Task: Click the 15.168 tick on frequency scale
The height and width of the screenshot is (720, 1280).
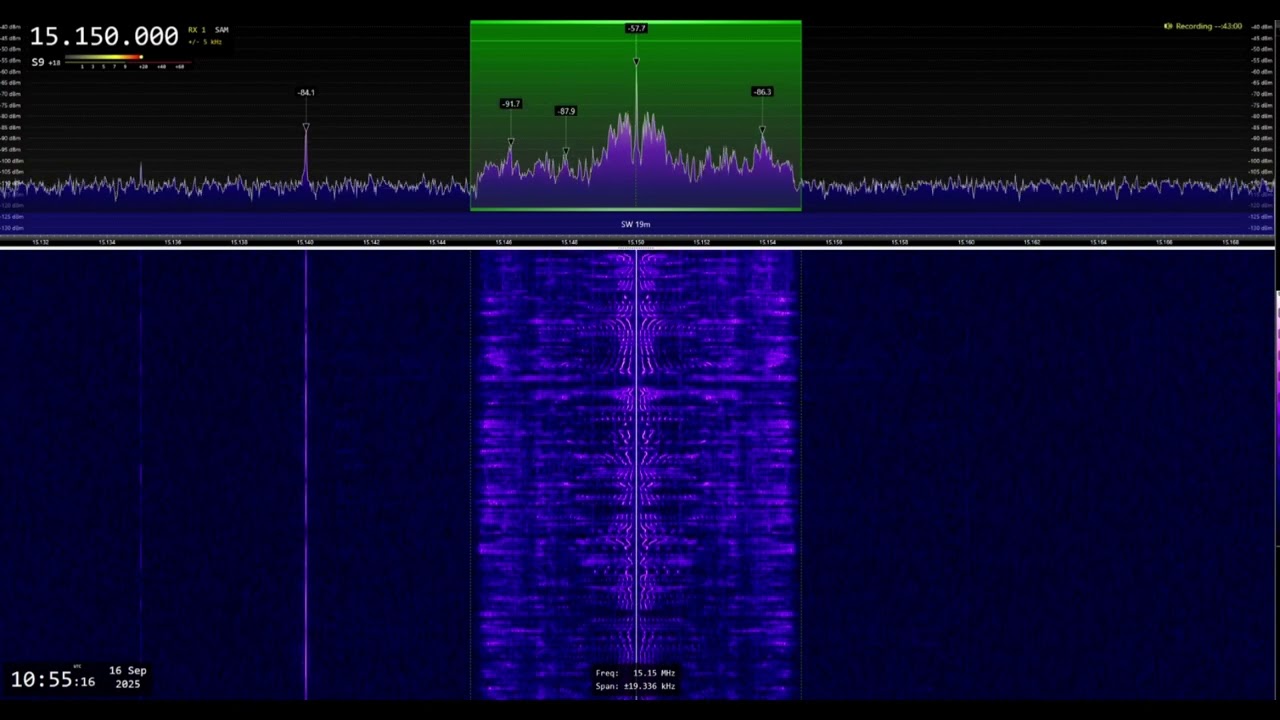Action: click(1230, 242)
